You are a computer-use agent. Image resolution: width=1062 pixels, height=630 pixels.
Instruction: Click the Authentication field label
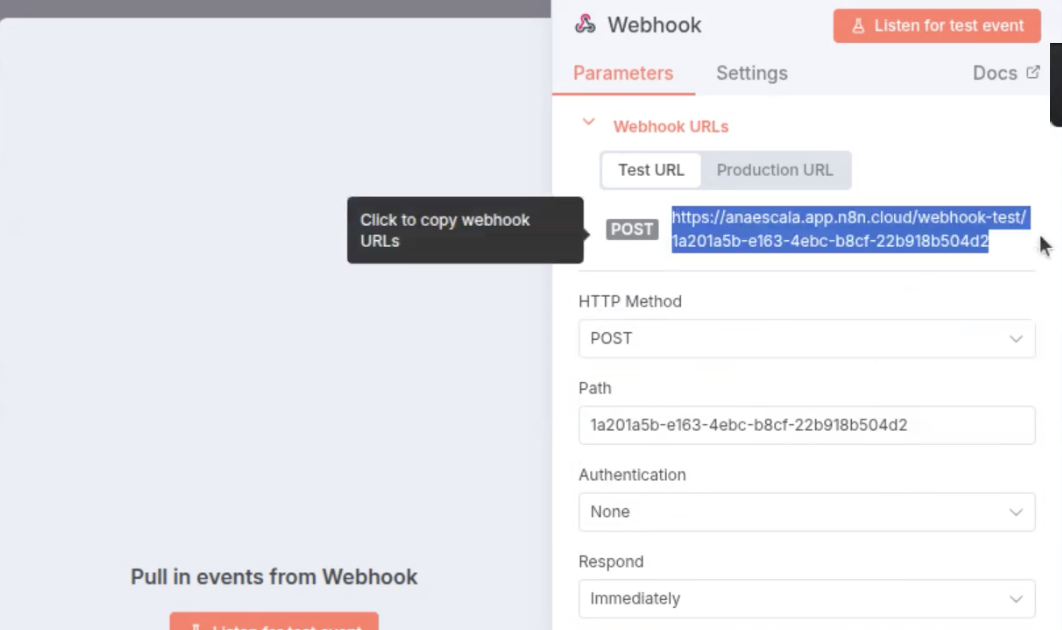(x=632, y=475)
